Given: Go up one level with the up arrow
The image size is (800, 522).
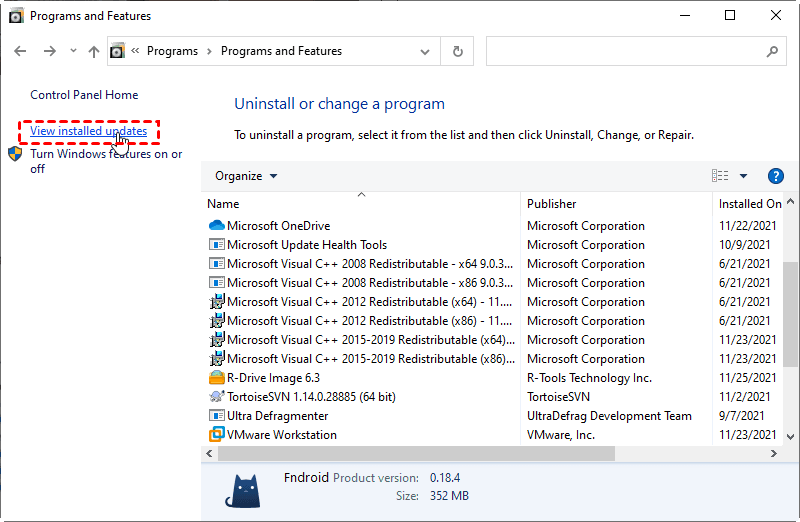Looking at the screenshot, I should [x=93, y=51].
